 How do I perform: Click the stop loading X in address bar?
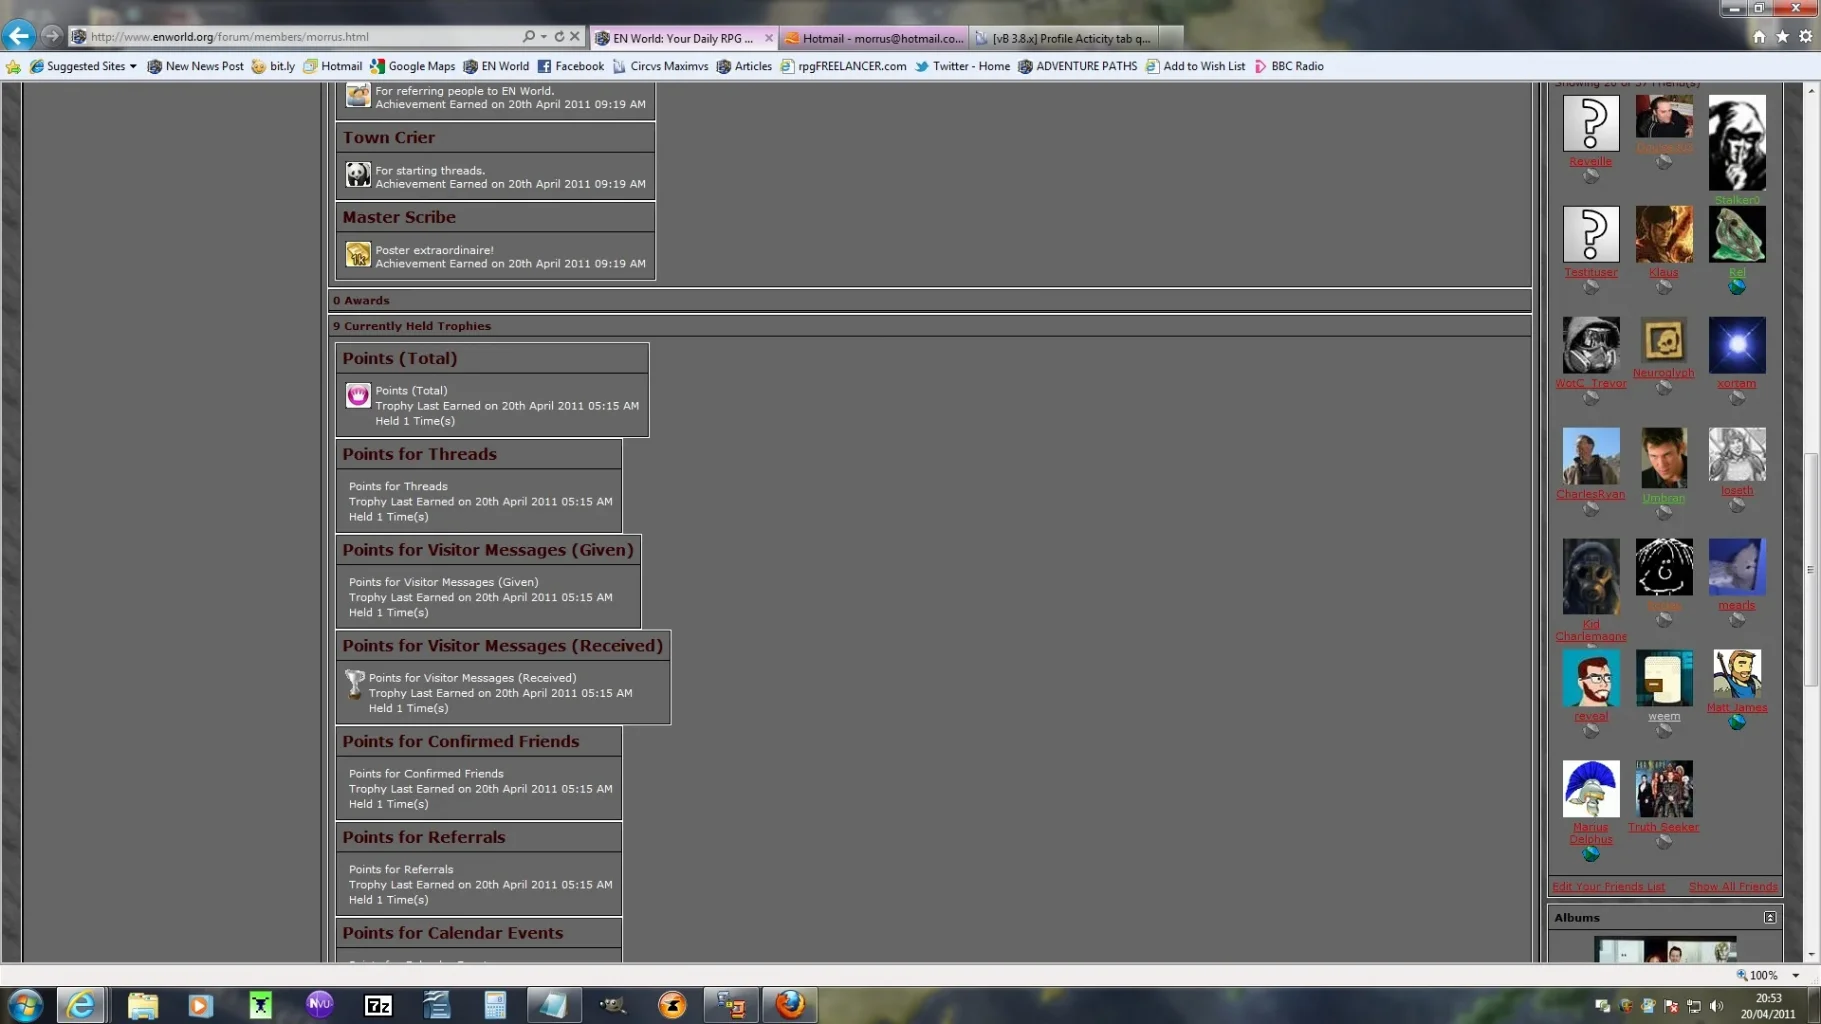pos(575,36)
